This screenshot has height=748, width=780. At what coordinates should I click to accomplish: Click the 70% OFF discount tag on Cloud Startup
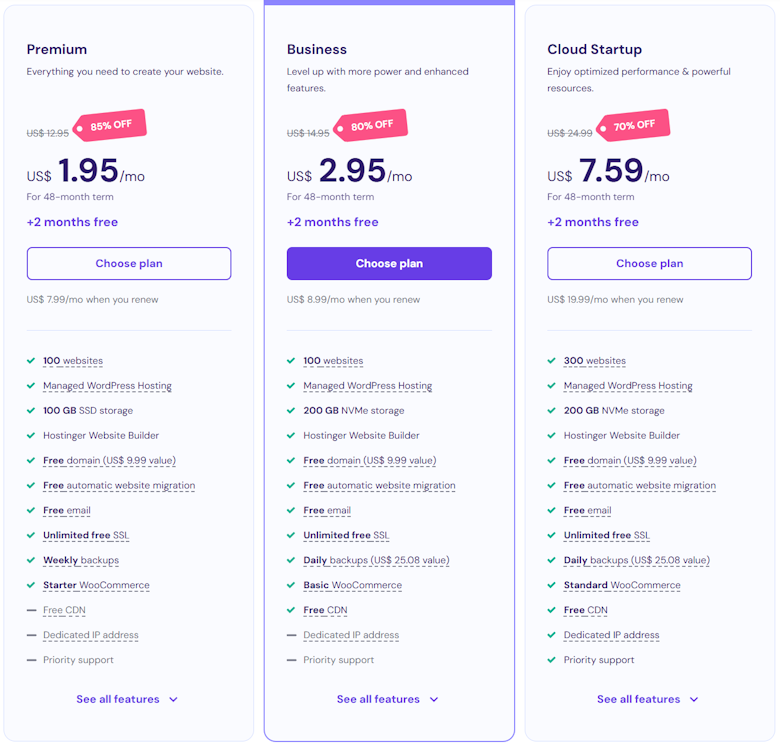coord(636,126)
